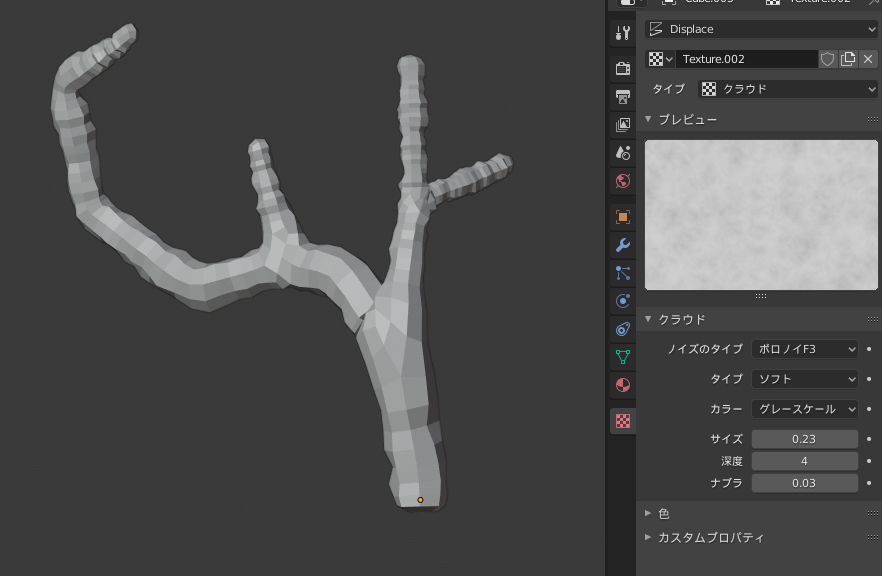Open the カラー グレースケール dropdown
This screenshot has width=882, height=576.
point(805,409)
